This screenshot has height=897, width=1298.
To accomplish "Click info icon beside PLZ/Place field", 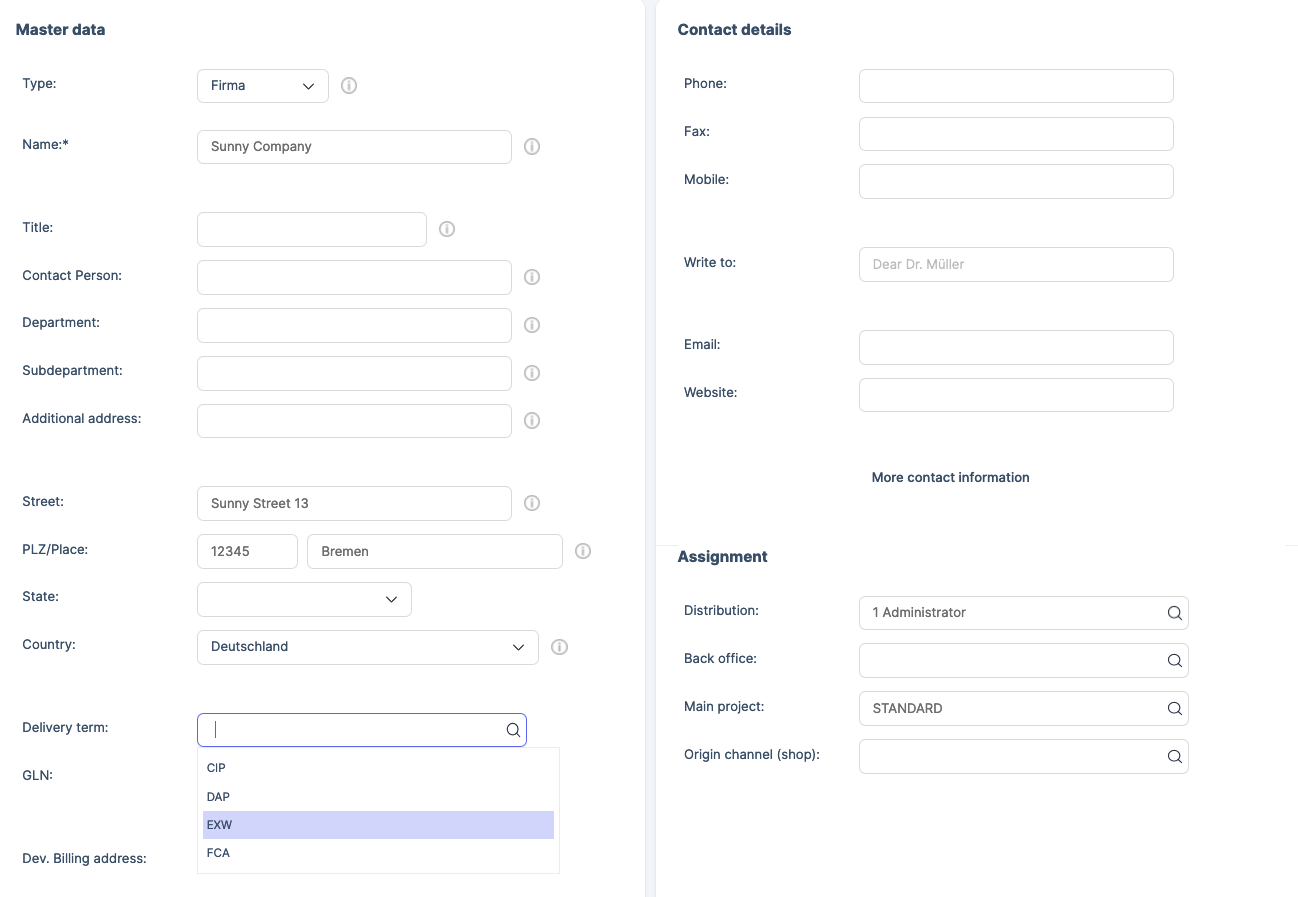I will click(x=583, y=551).
